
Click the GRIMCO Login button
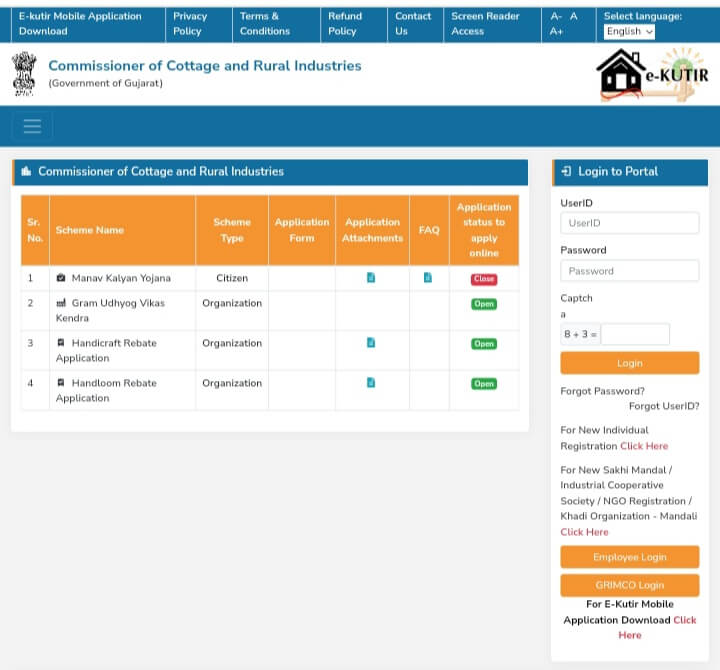pos(630,585)
